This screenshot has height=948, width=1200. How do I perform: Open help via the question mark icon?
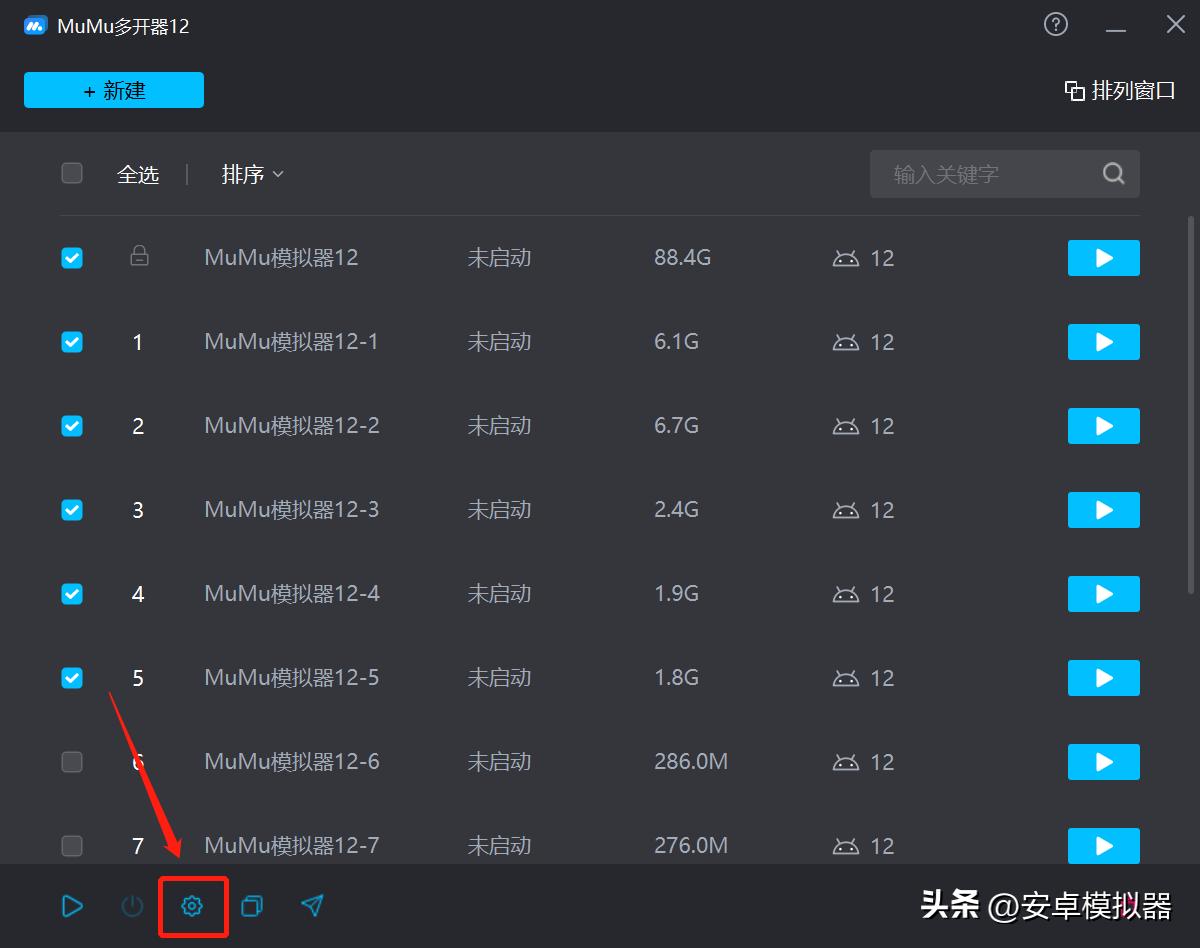[1056, 24]
